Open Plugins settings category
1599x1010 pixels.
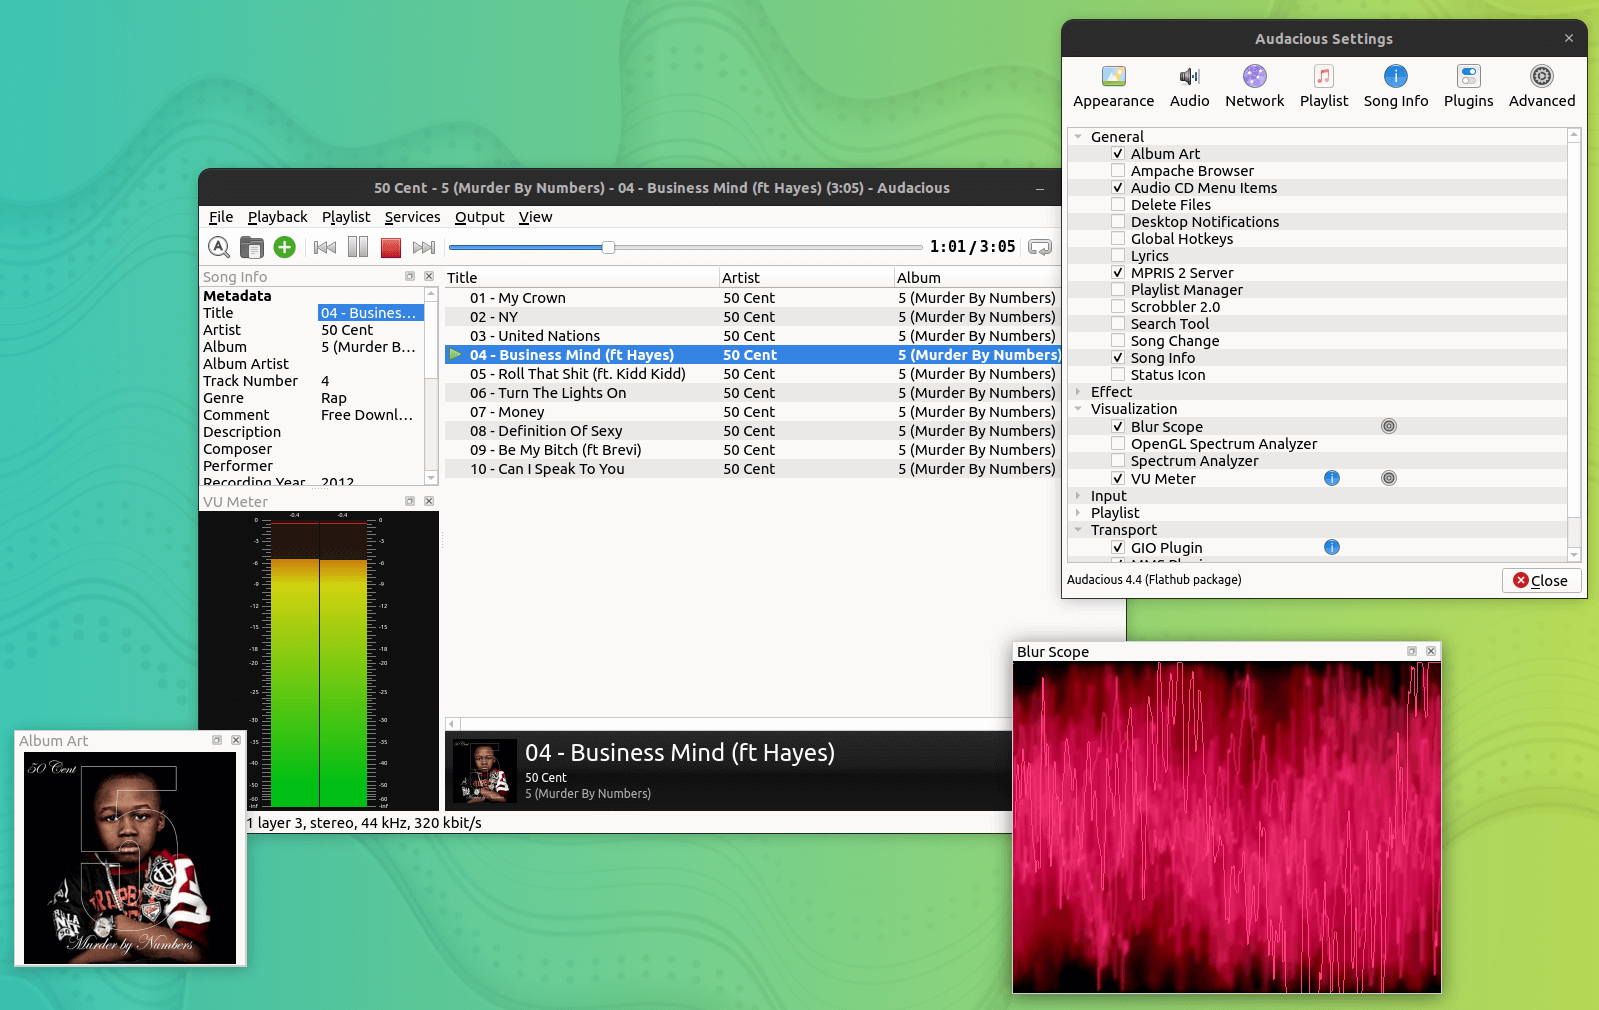click(x=1469, y=87)
